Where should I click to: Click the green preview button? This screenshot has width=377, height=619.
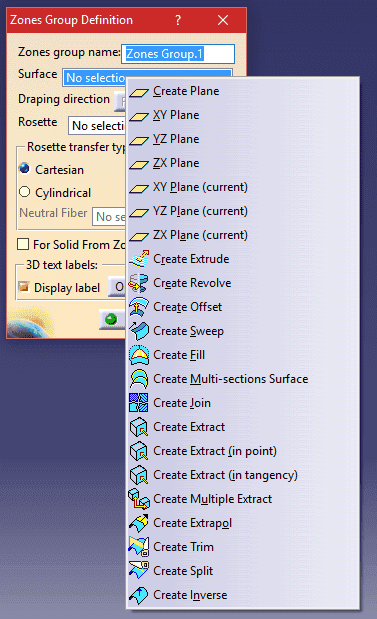[111, 319]
